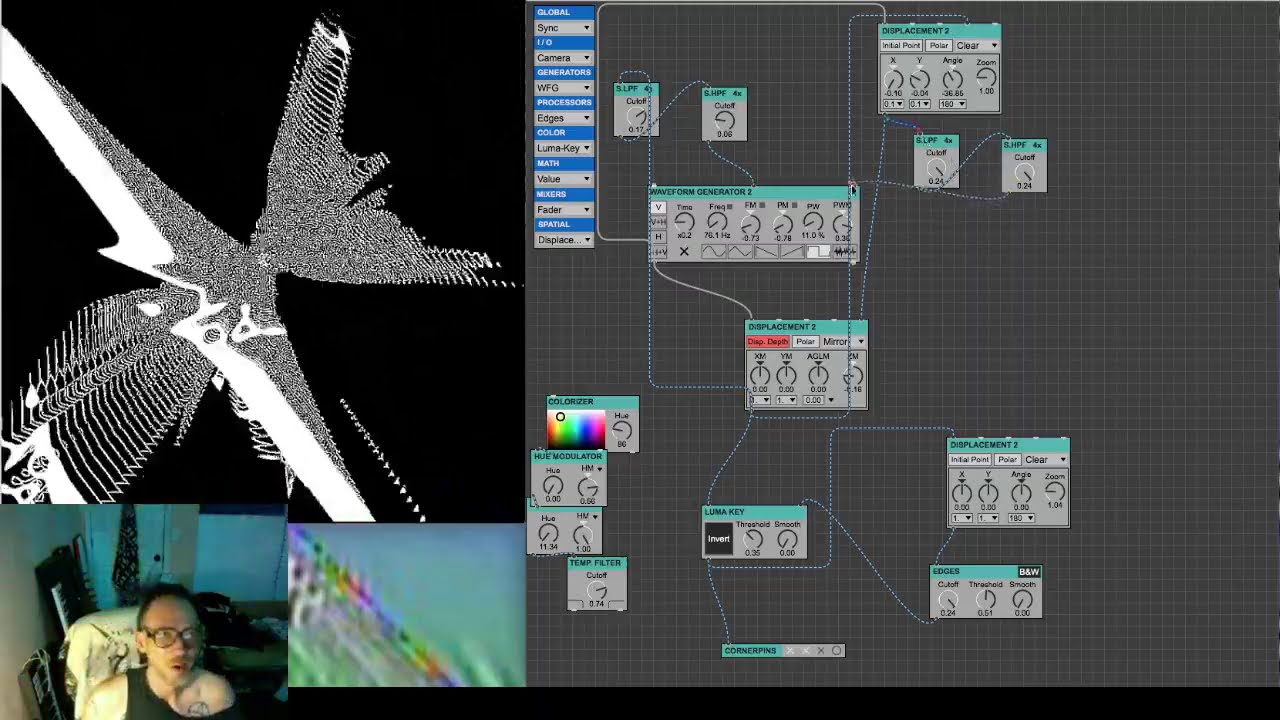Open the Sync dropdown under Global
Image resolution: width=1280 pixels, height=720 pixels.
[563, 28]
